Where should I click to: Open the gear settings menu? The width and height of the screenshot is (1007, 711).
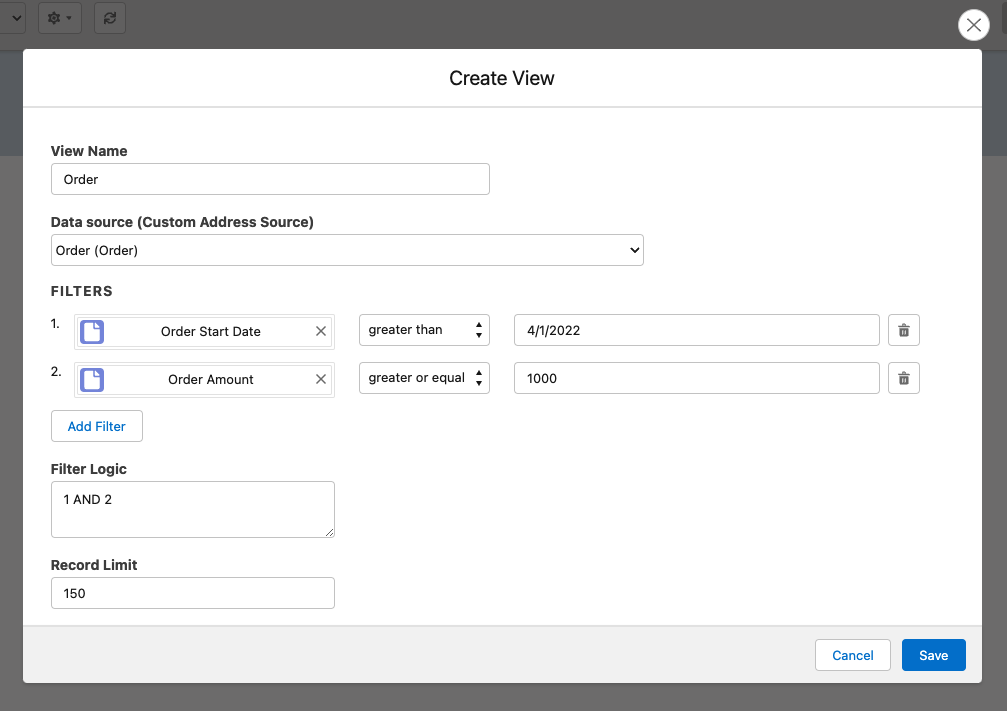[59, 18]
